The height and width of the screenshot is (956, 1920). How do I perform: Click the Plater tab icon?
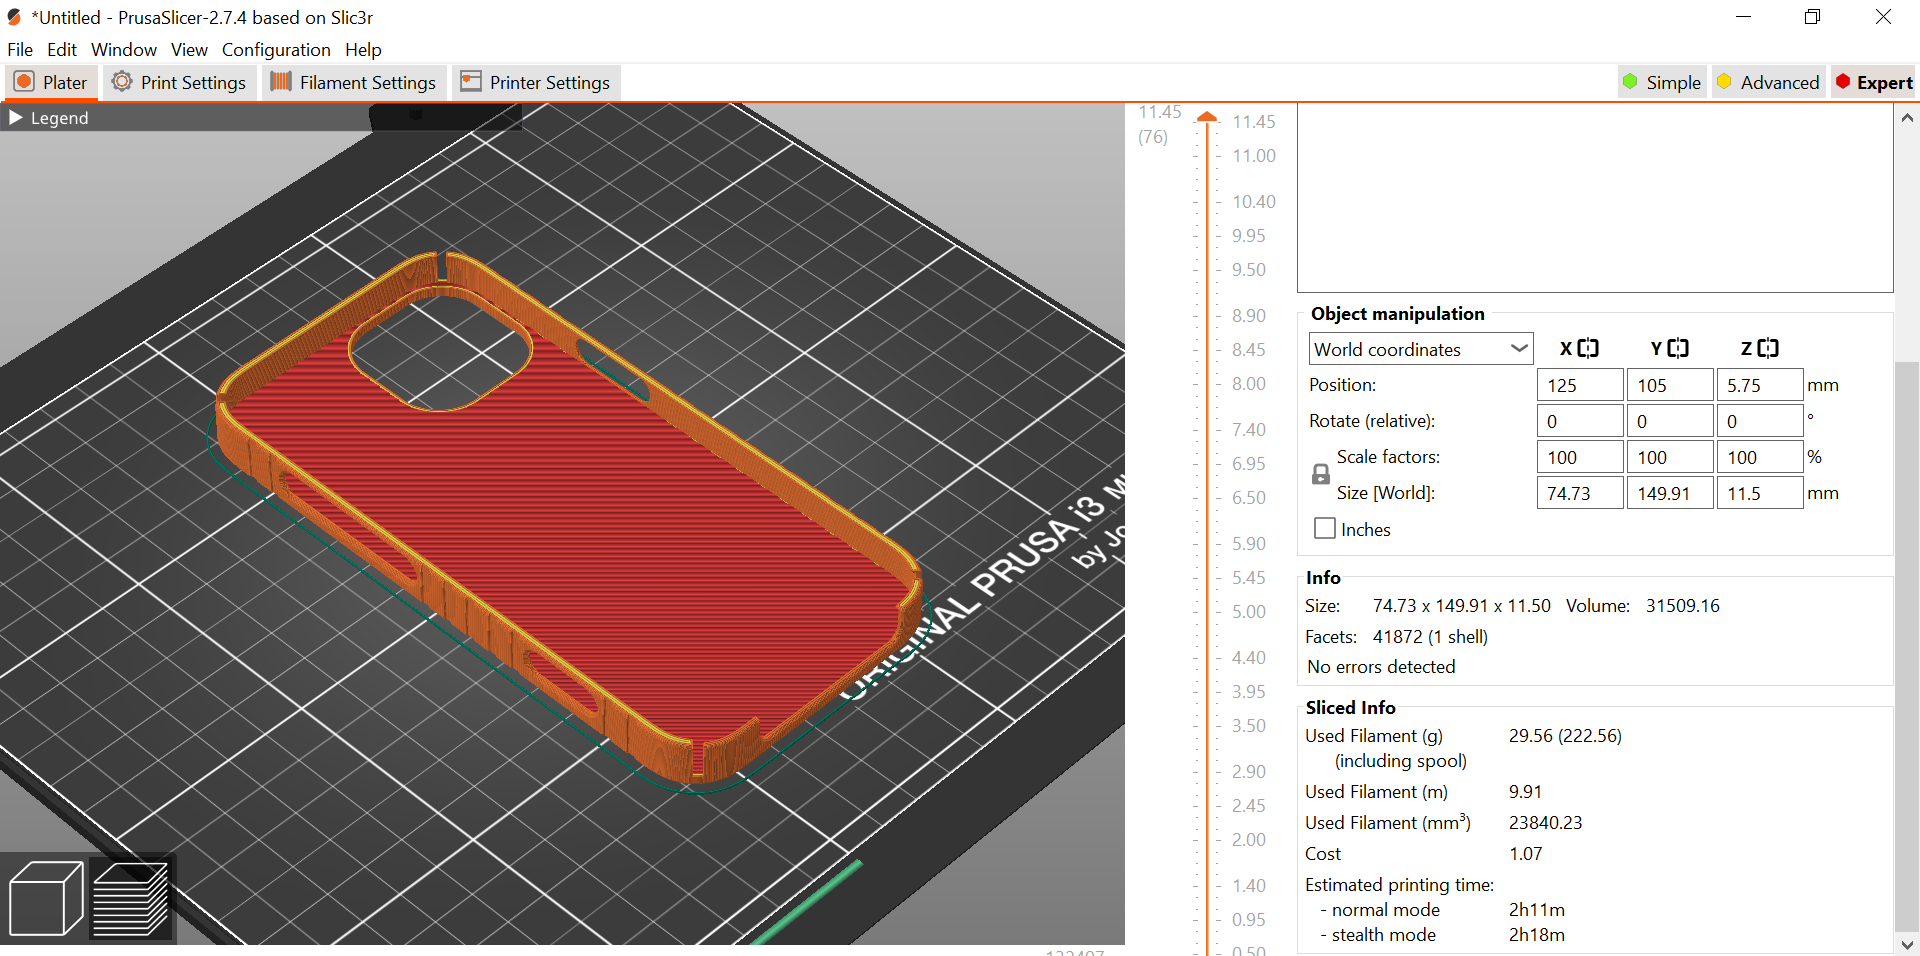click(x=25, y=82)
